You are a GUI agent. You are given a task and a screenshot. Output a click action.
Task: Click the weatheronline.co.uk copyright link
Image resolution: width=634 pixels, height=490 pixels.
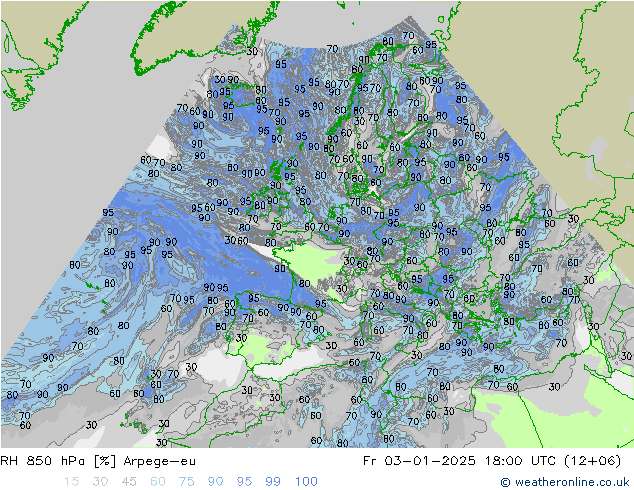(x=565, y=482)
